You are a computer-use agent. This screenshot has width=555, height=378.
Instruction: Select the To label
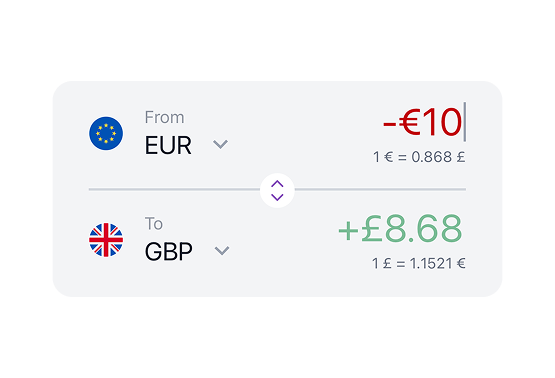pyautogui.click(x=154, y=224)
